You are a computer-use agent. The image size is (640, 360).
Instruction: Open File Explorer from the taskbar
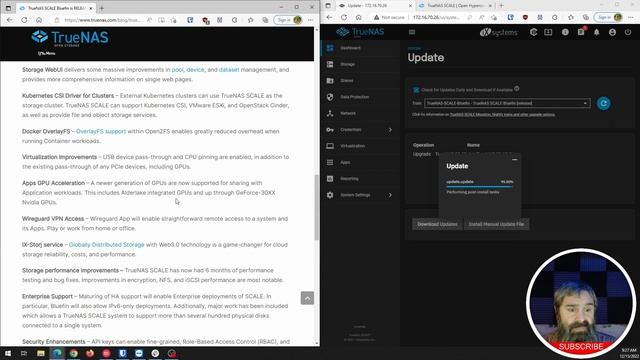(x=41, y=353)
